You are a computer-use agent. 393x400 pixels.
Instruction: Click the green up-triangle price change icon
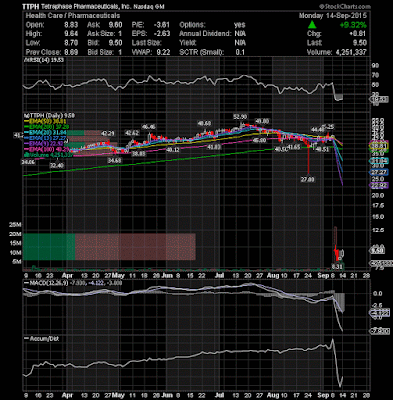[x=312, y=25]
